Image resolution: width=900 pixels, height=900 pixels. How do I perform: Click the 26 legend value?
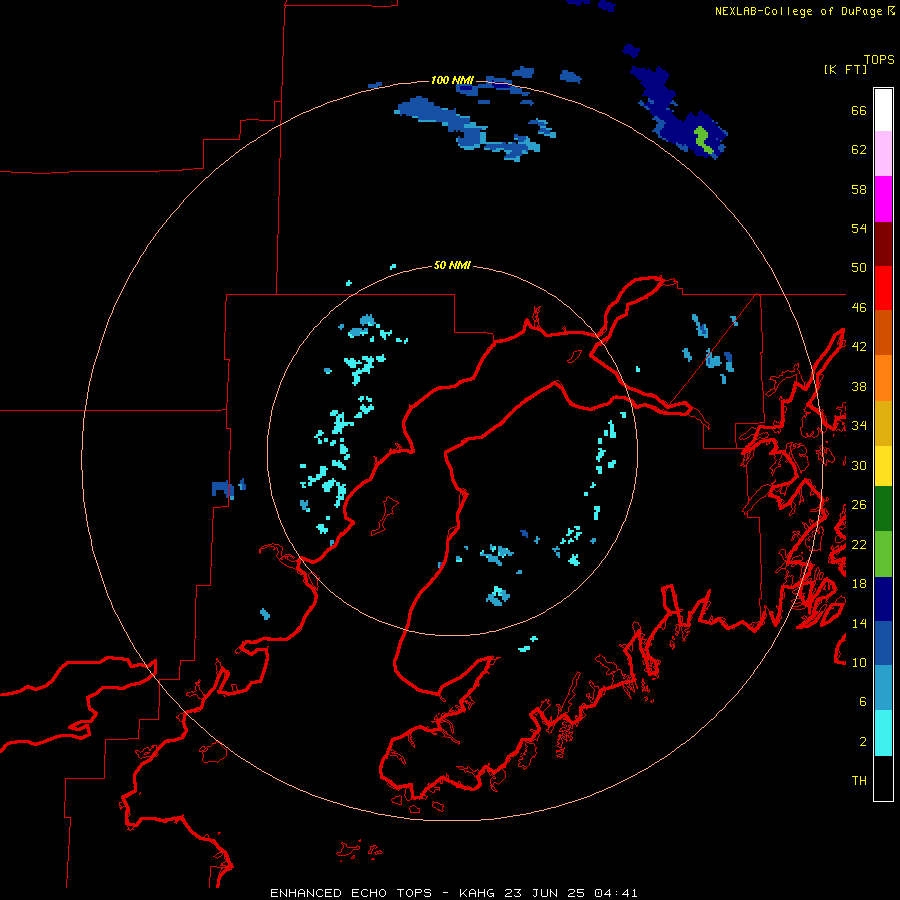point(859,505)
